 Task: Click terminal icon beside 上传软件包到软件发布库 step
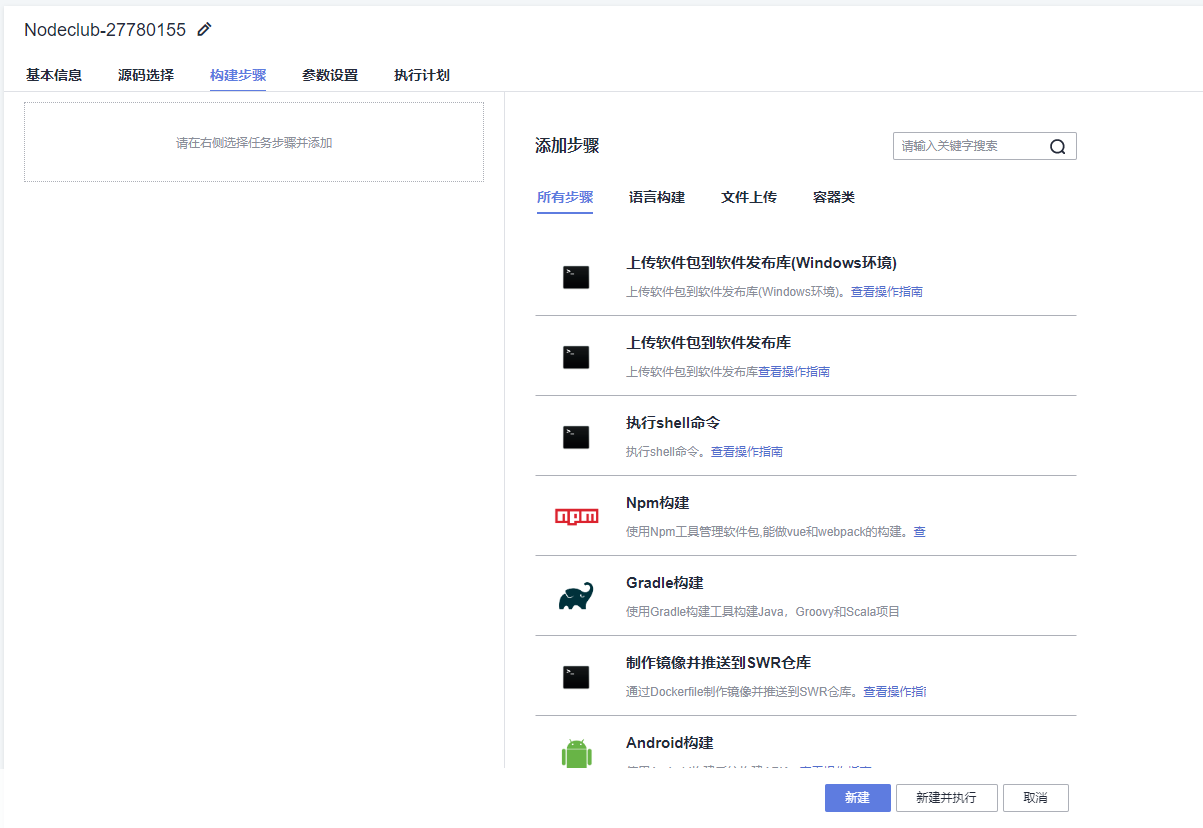coord(576,357)
